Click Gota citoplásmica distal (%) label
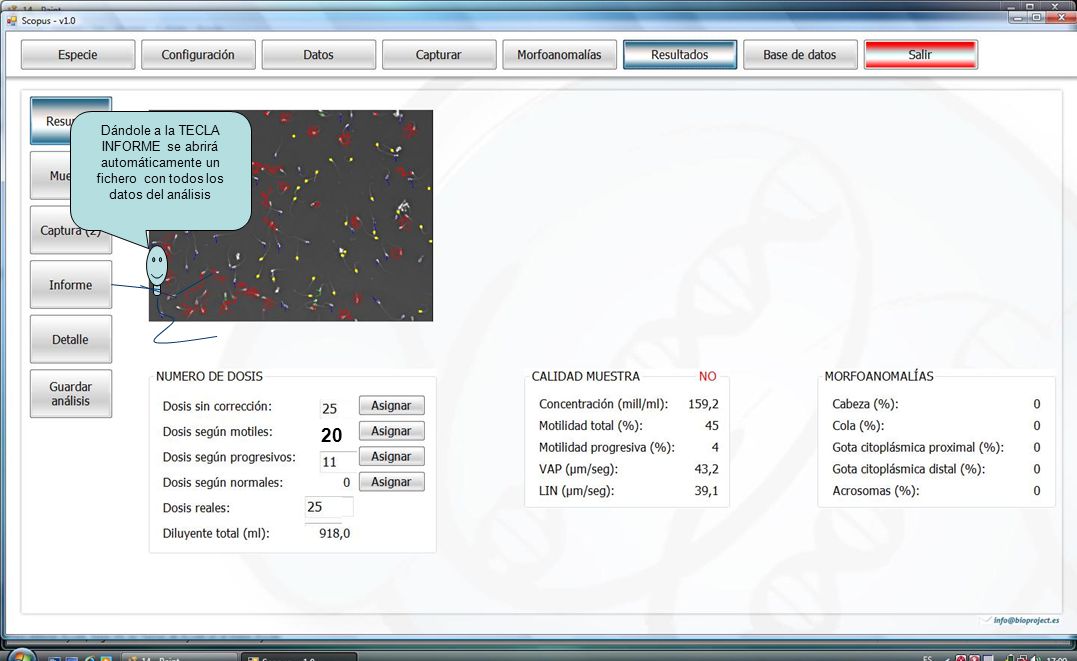The width and height of the screenshot is (1077, 661). coord(908,469)
